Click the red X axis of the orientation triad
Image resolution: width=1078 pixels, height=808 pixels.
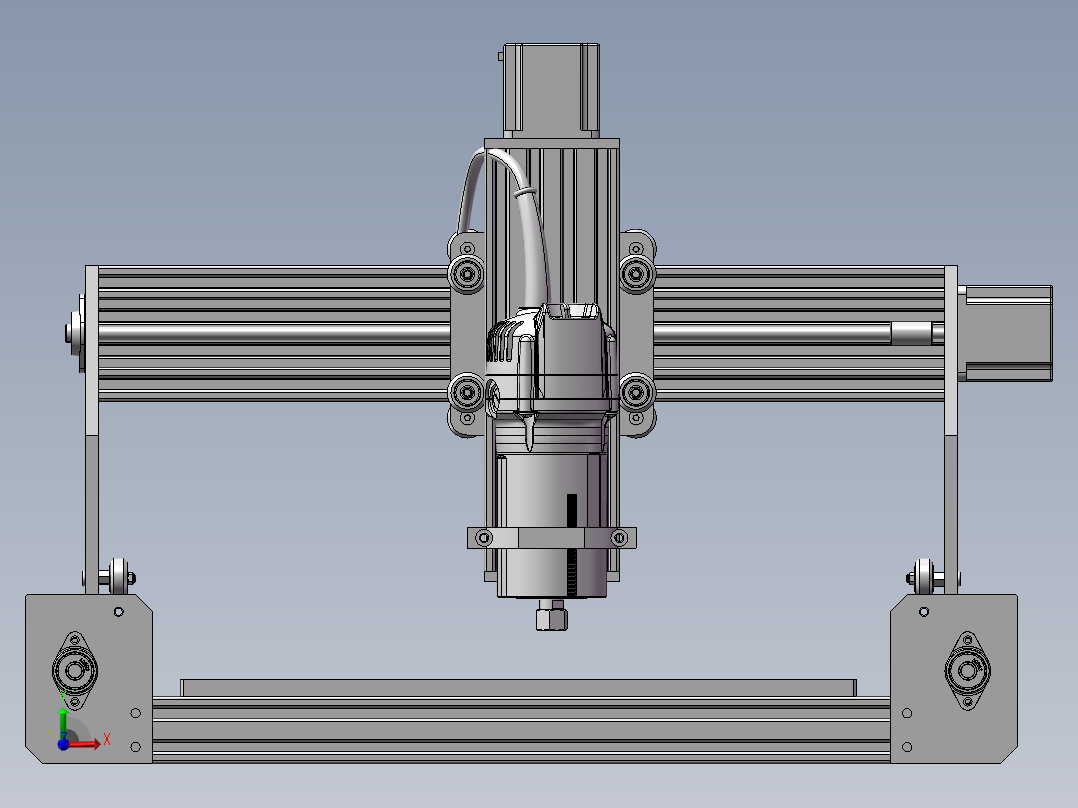[84, 743]
